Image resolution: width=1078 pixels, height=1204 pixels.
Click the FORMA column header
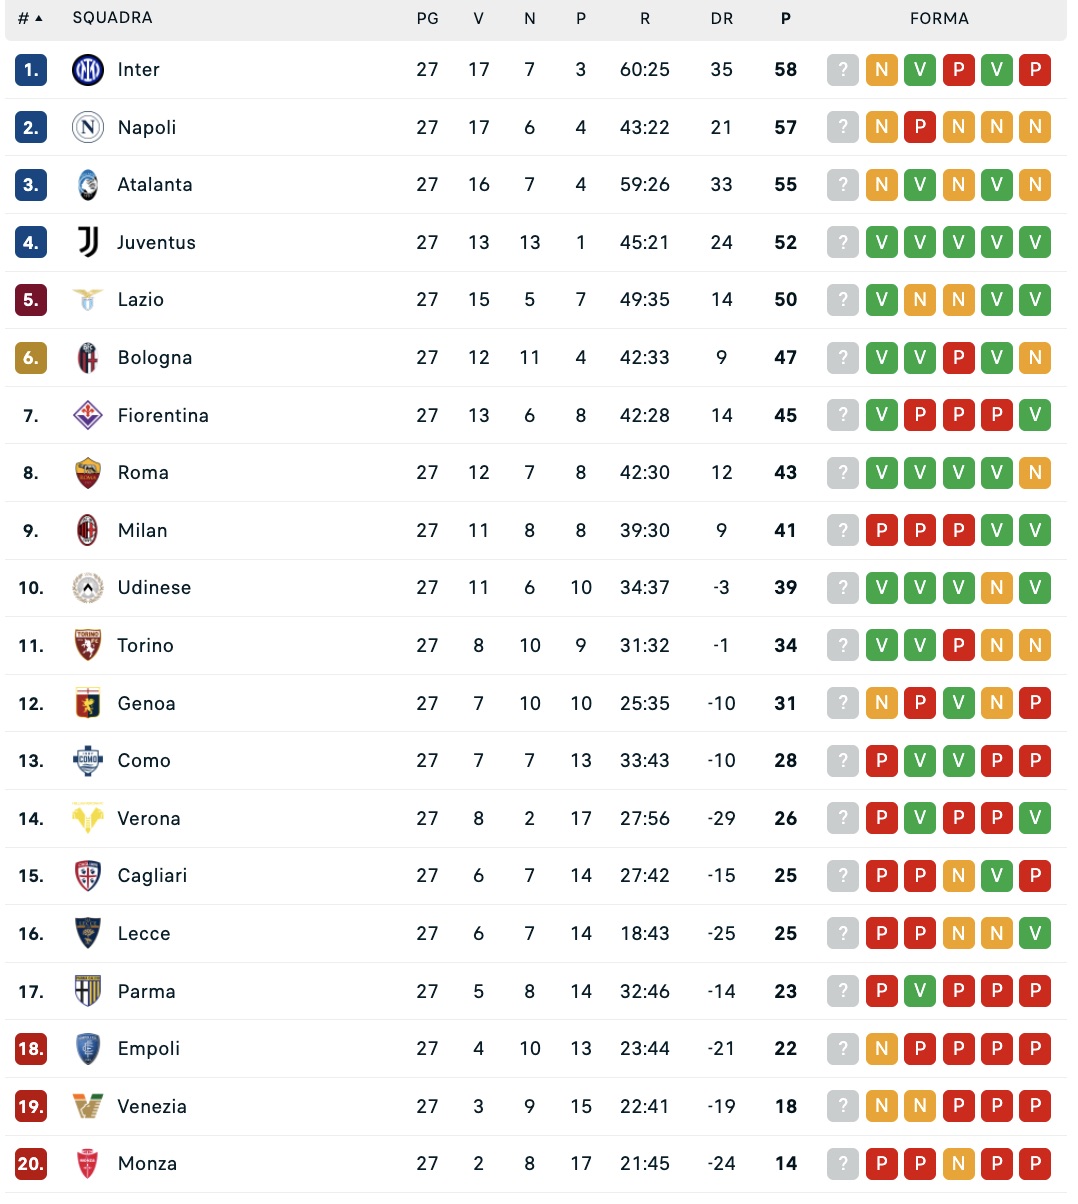pyautogui.click(x=939, y=18)
